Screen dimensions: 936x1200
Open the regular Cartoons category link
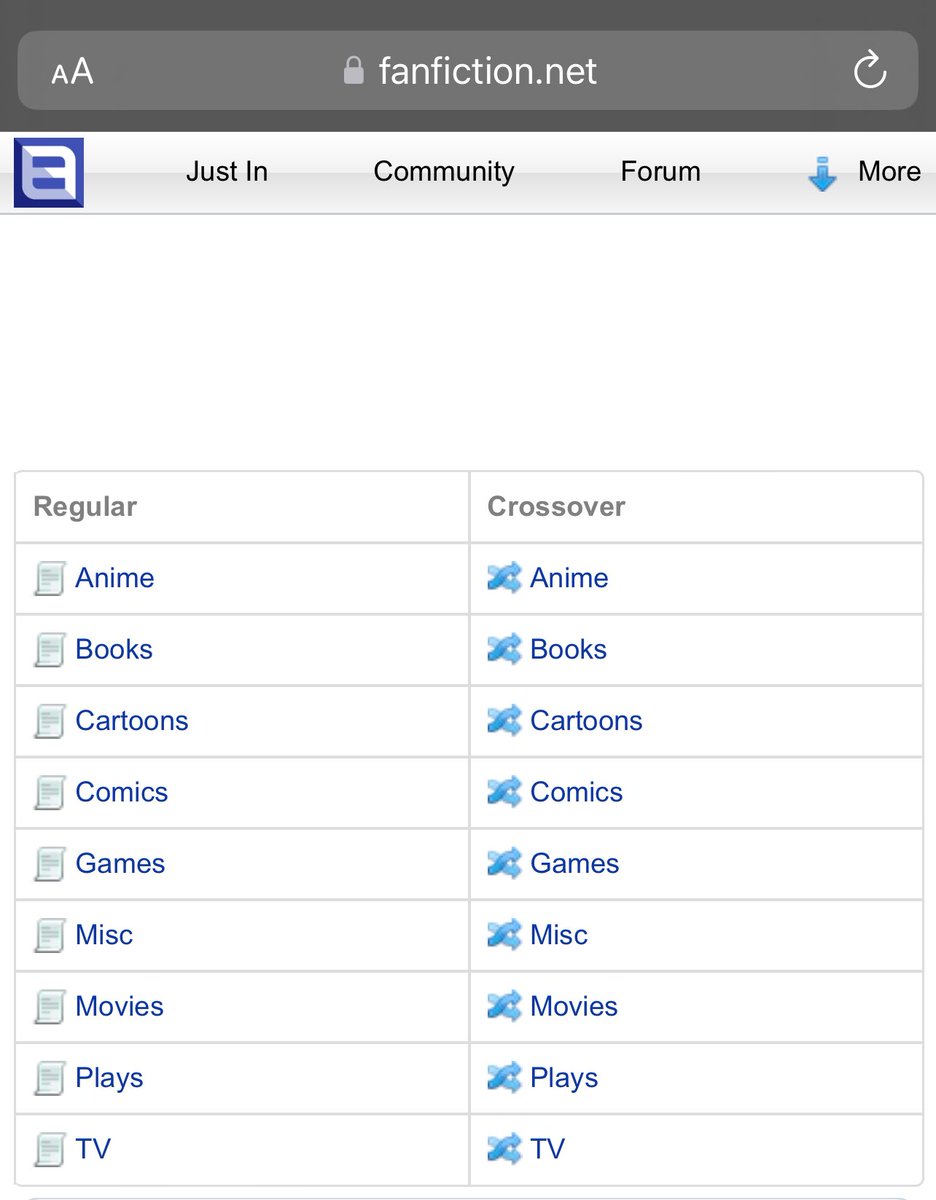[132, 721]
